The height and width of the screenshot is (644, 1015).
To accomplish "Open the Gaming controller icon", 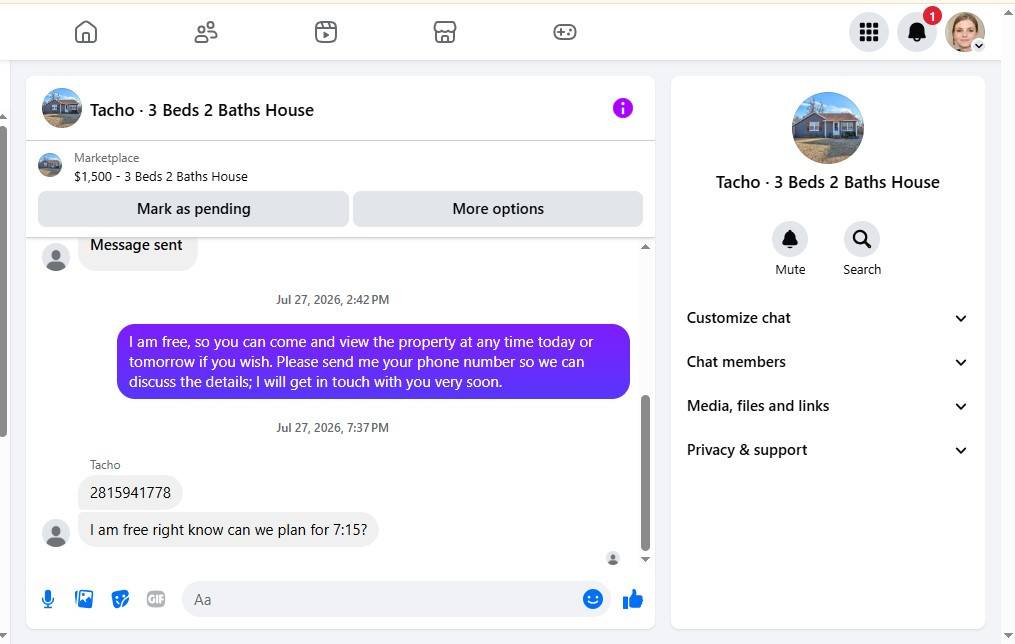I will [564, 32].
